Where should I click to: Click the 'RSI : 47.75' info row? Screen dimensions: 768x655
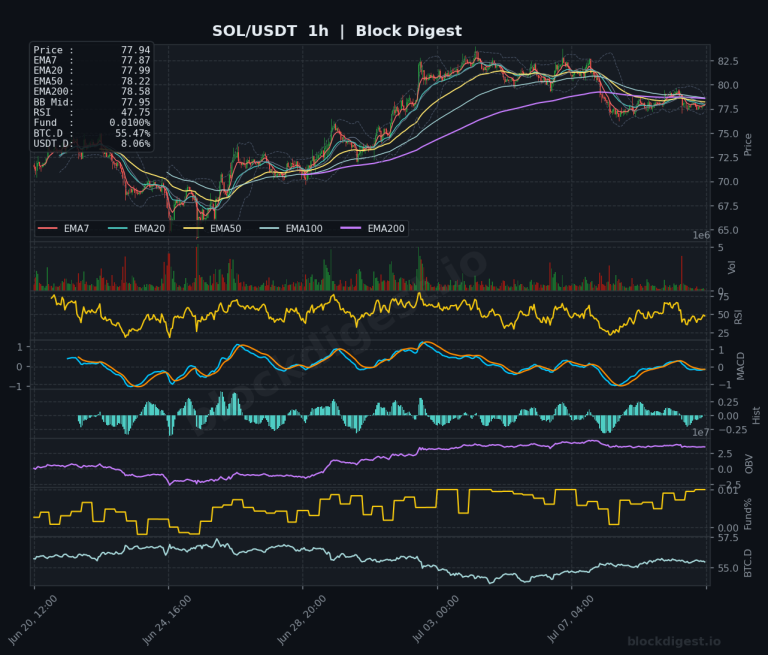(x=92, y=112)
